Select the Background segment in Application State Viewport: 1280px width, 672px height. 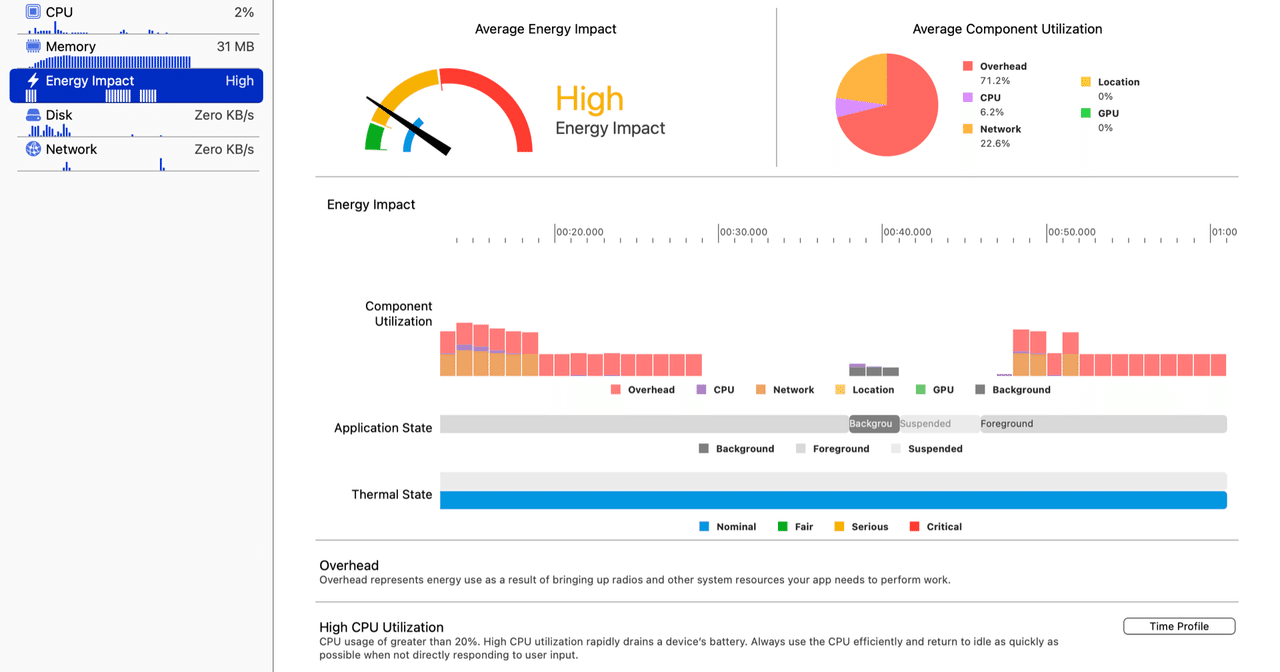pyautogui.click(x=872, y=423)
